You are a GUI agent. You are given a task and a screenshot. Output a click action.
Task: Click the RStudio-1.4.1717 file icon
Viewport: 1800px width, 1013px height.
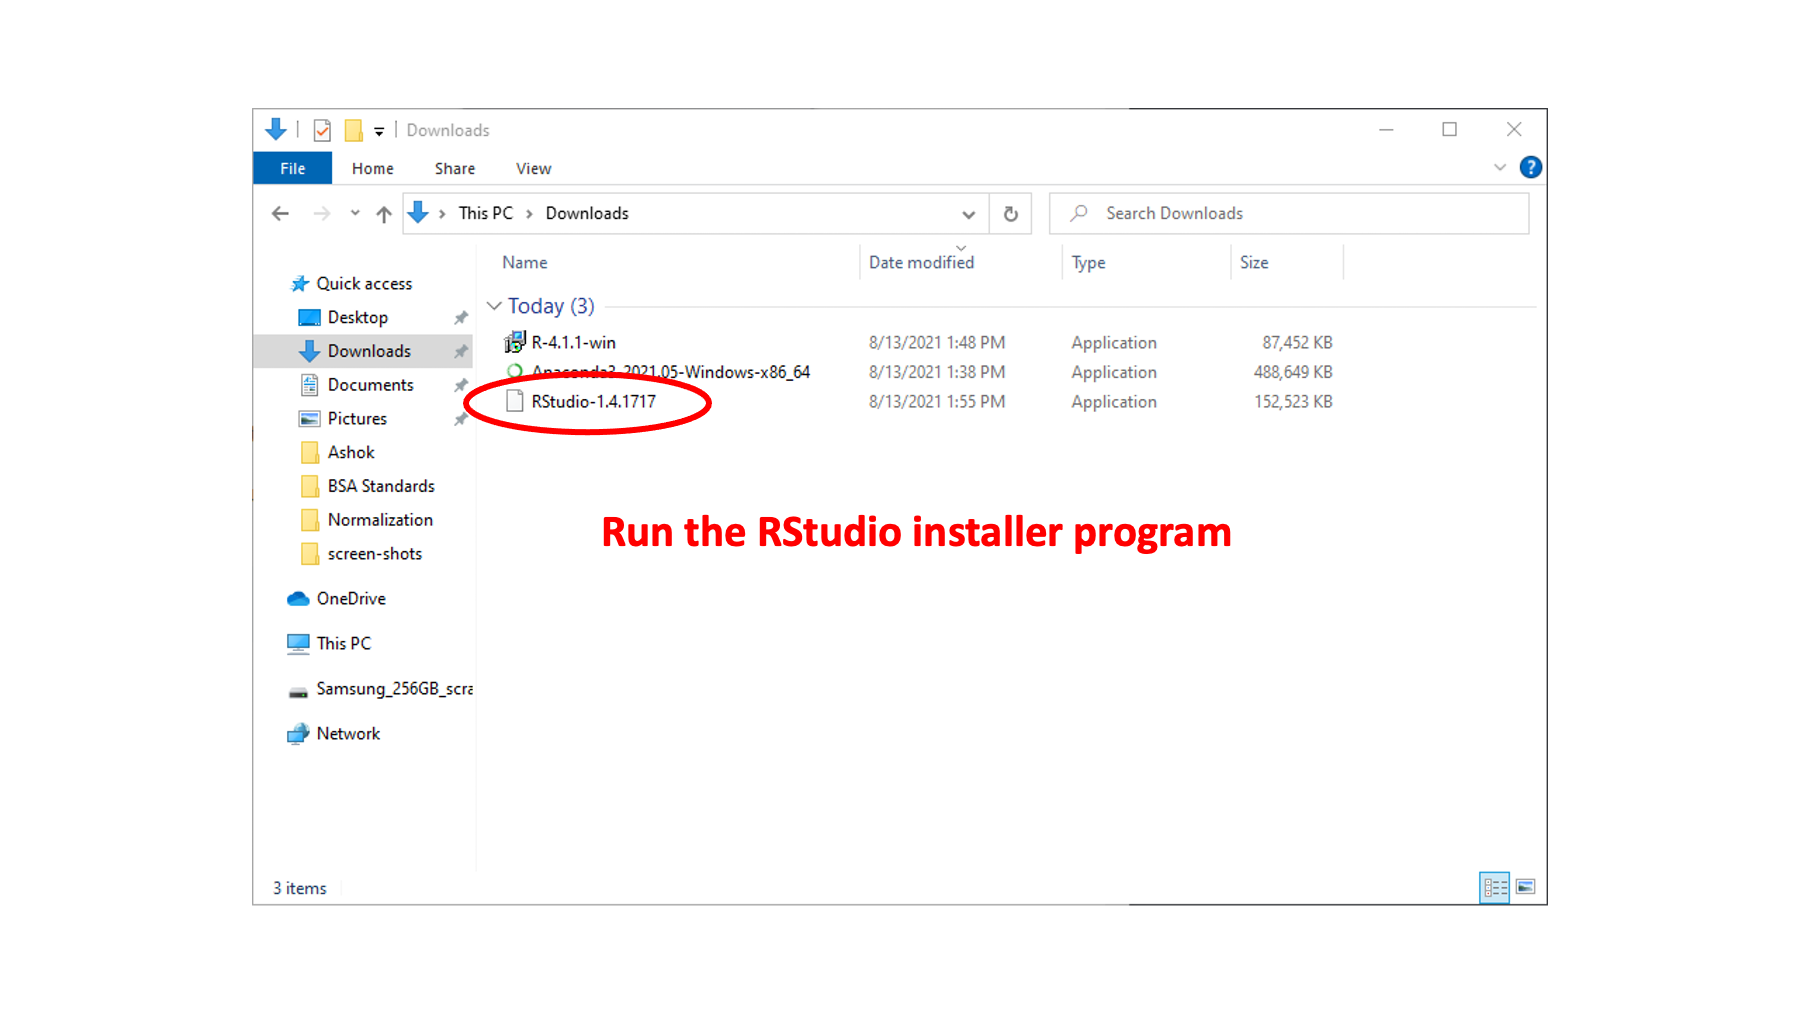click(x=515, y=401)
